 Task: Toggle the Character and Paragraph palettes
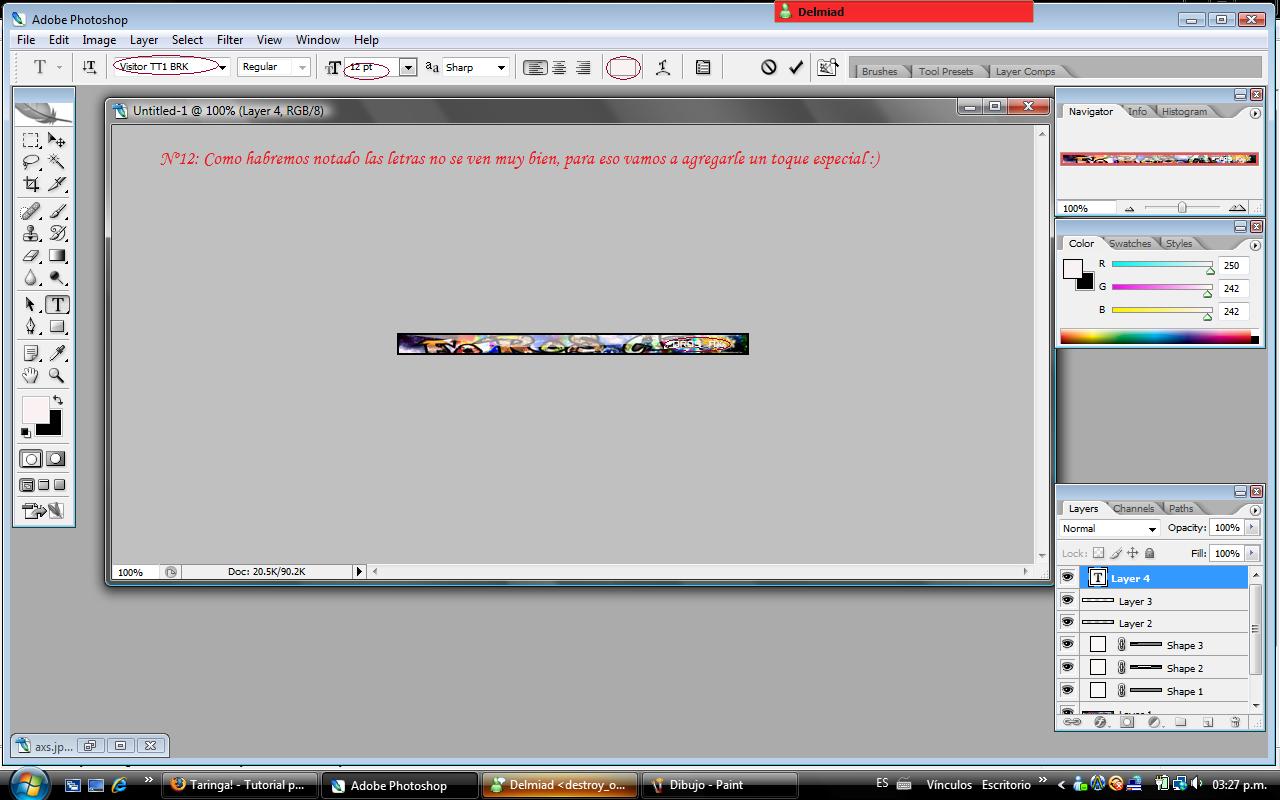pyautogui.click(x=703, y=67)
